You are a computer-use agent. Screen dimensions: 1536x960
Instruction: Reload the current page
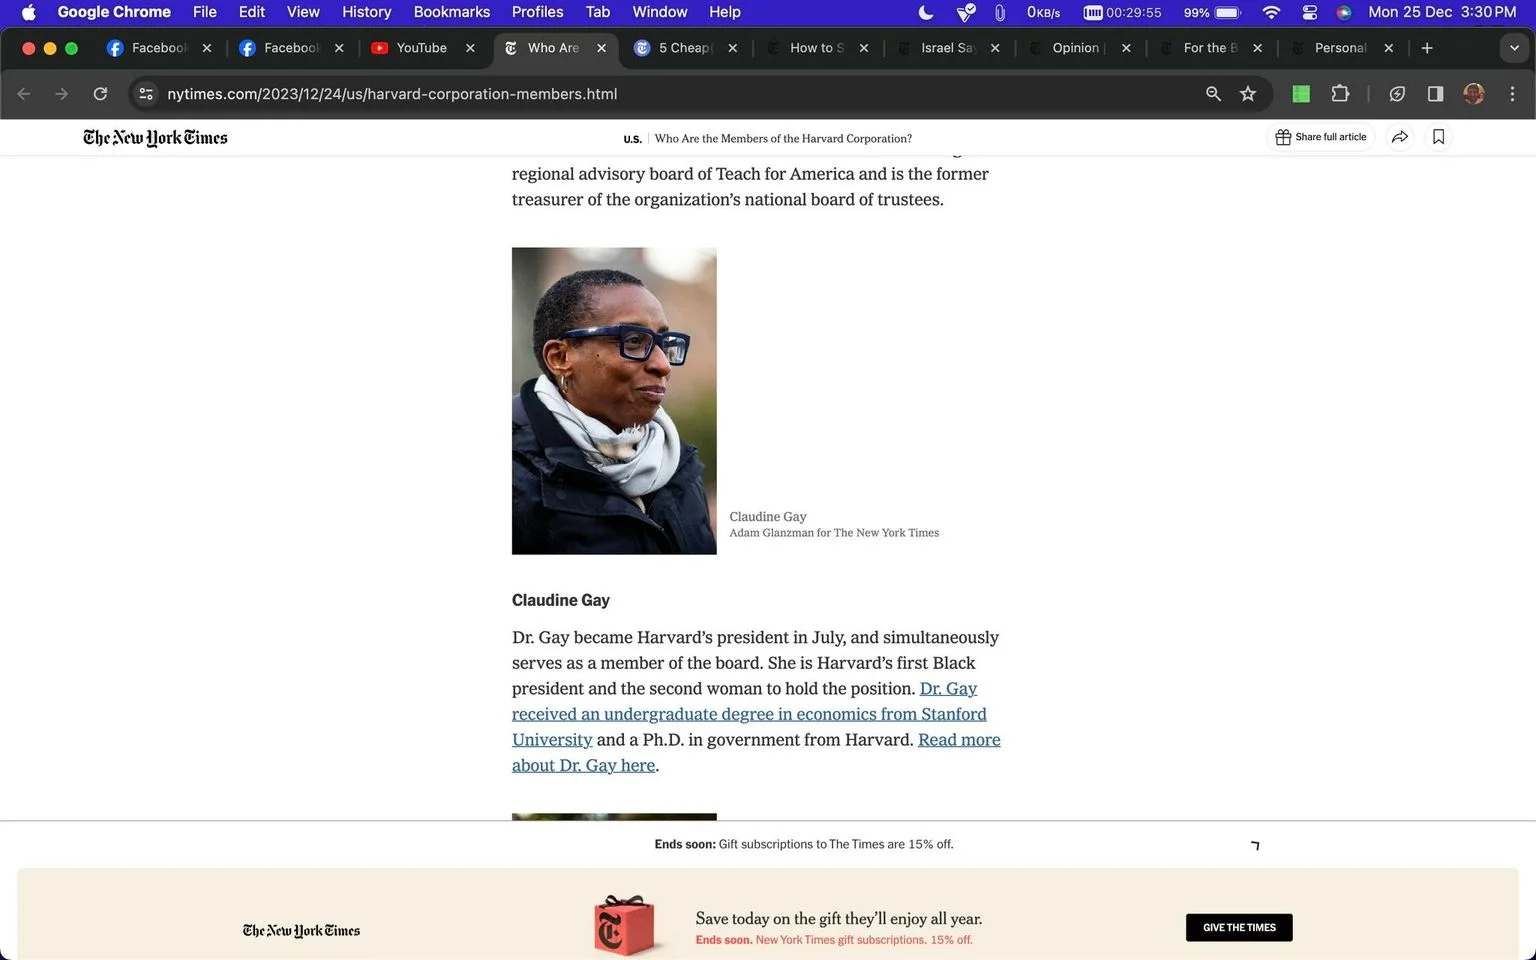(x=100, y=94)
